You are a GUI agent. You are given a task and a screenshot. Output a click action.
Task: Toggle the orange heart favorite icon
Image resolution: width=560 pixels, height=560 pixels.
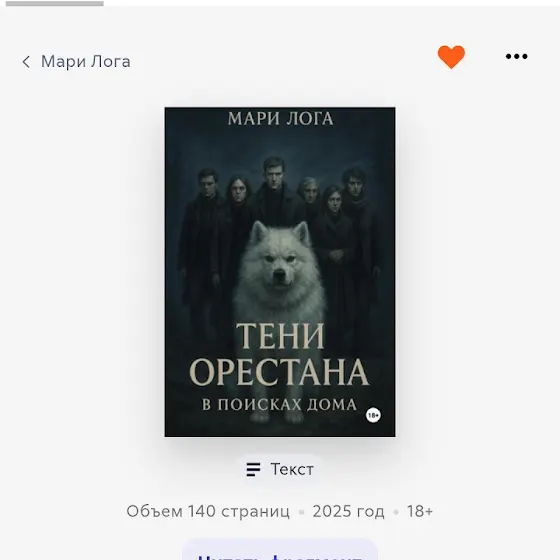(x=451, y=57)
